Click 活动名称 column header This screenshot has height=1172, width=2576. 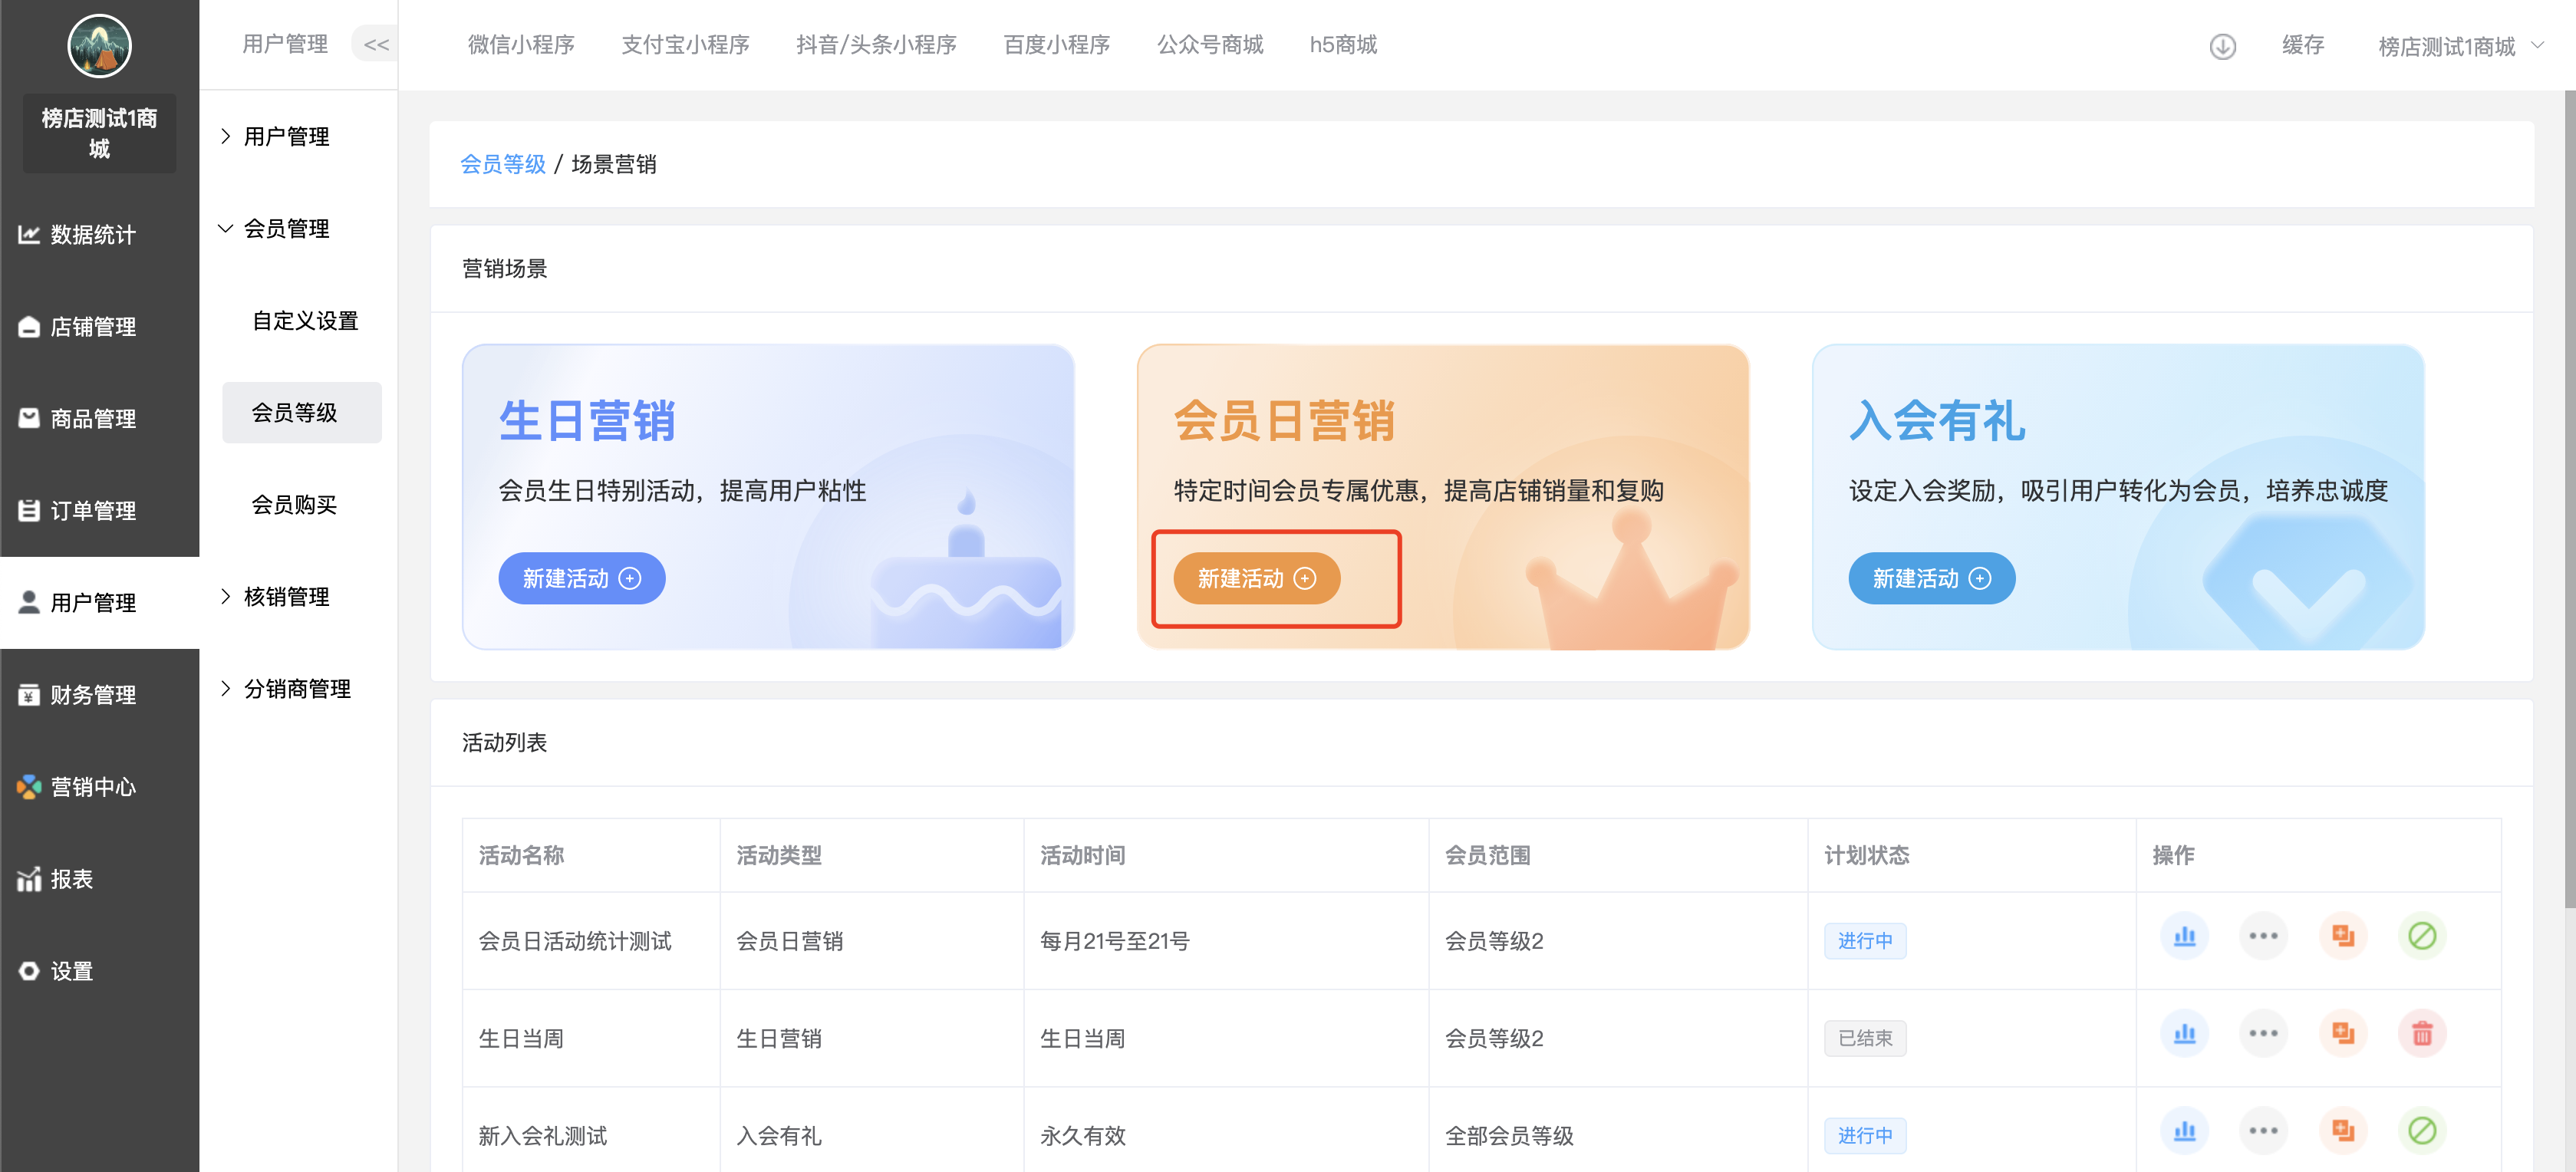tap(521, 855)
